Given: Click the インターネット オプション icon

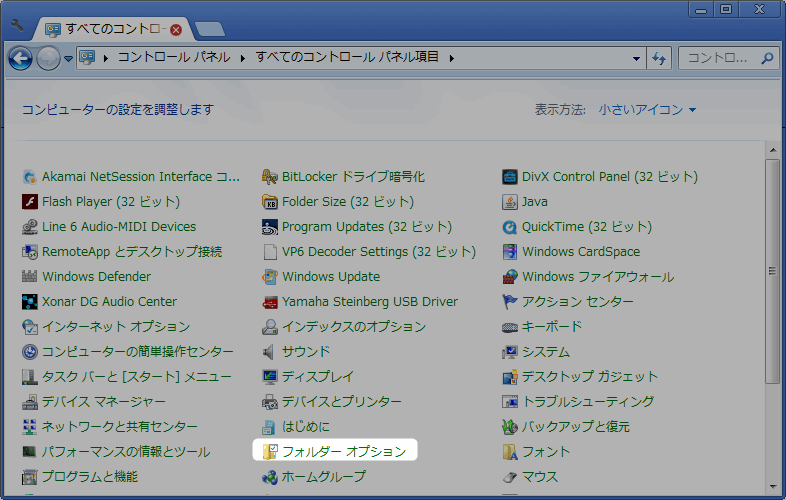Looking at the screenshot, I should click(x=30, y=327).
